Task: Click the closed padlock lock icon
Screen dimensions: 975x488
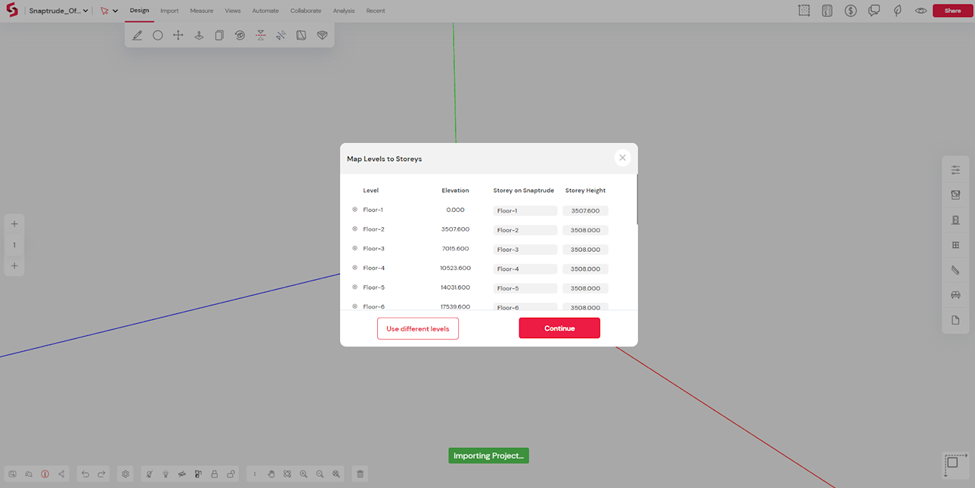Action: 215,474
